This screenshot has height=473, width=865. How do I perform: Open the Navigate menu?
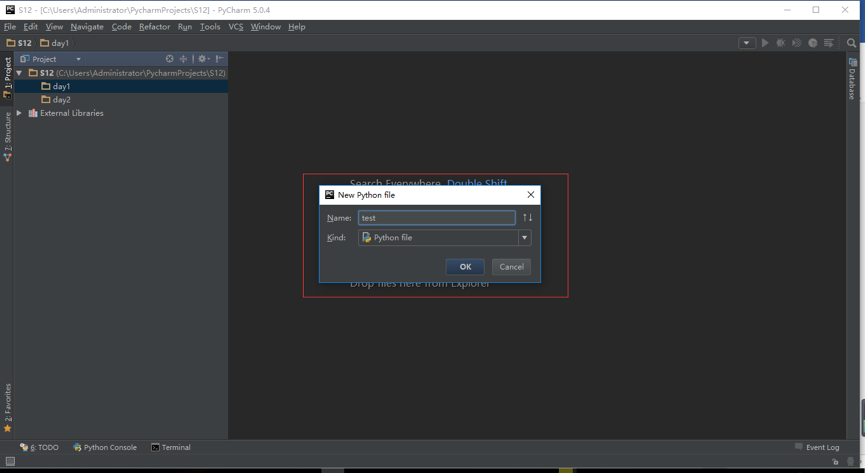pos(87,26)
